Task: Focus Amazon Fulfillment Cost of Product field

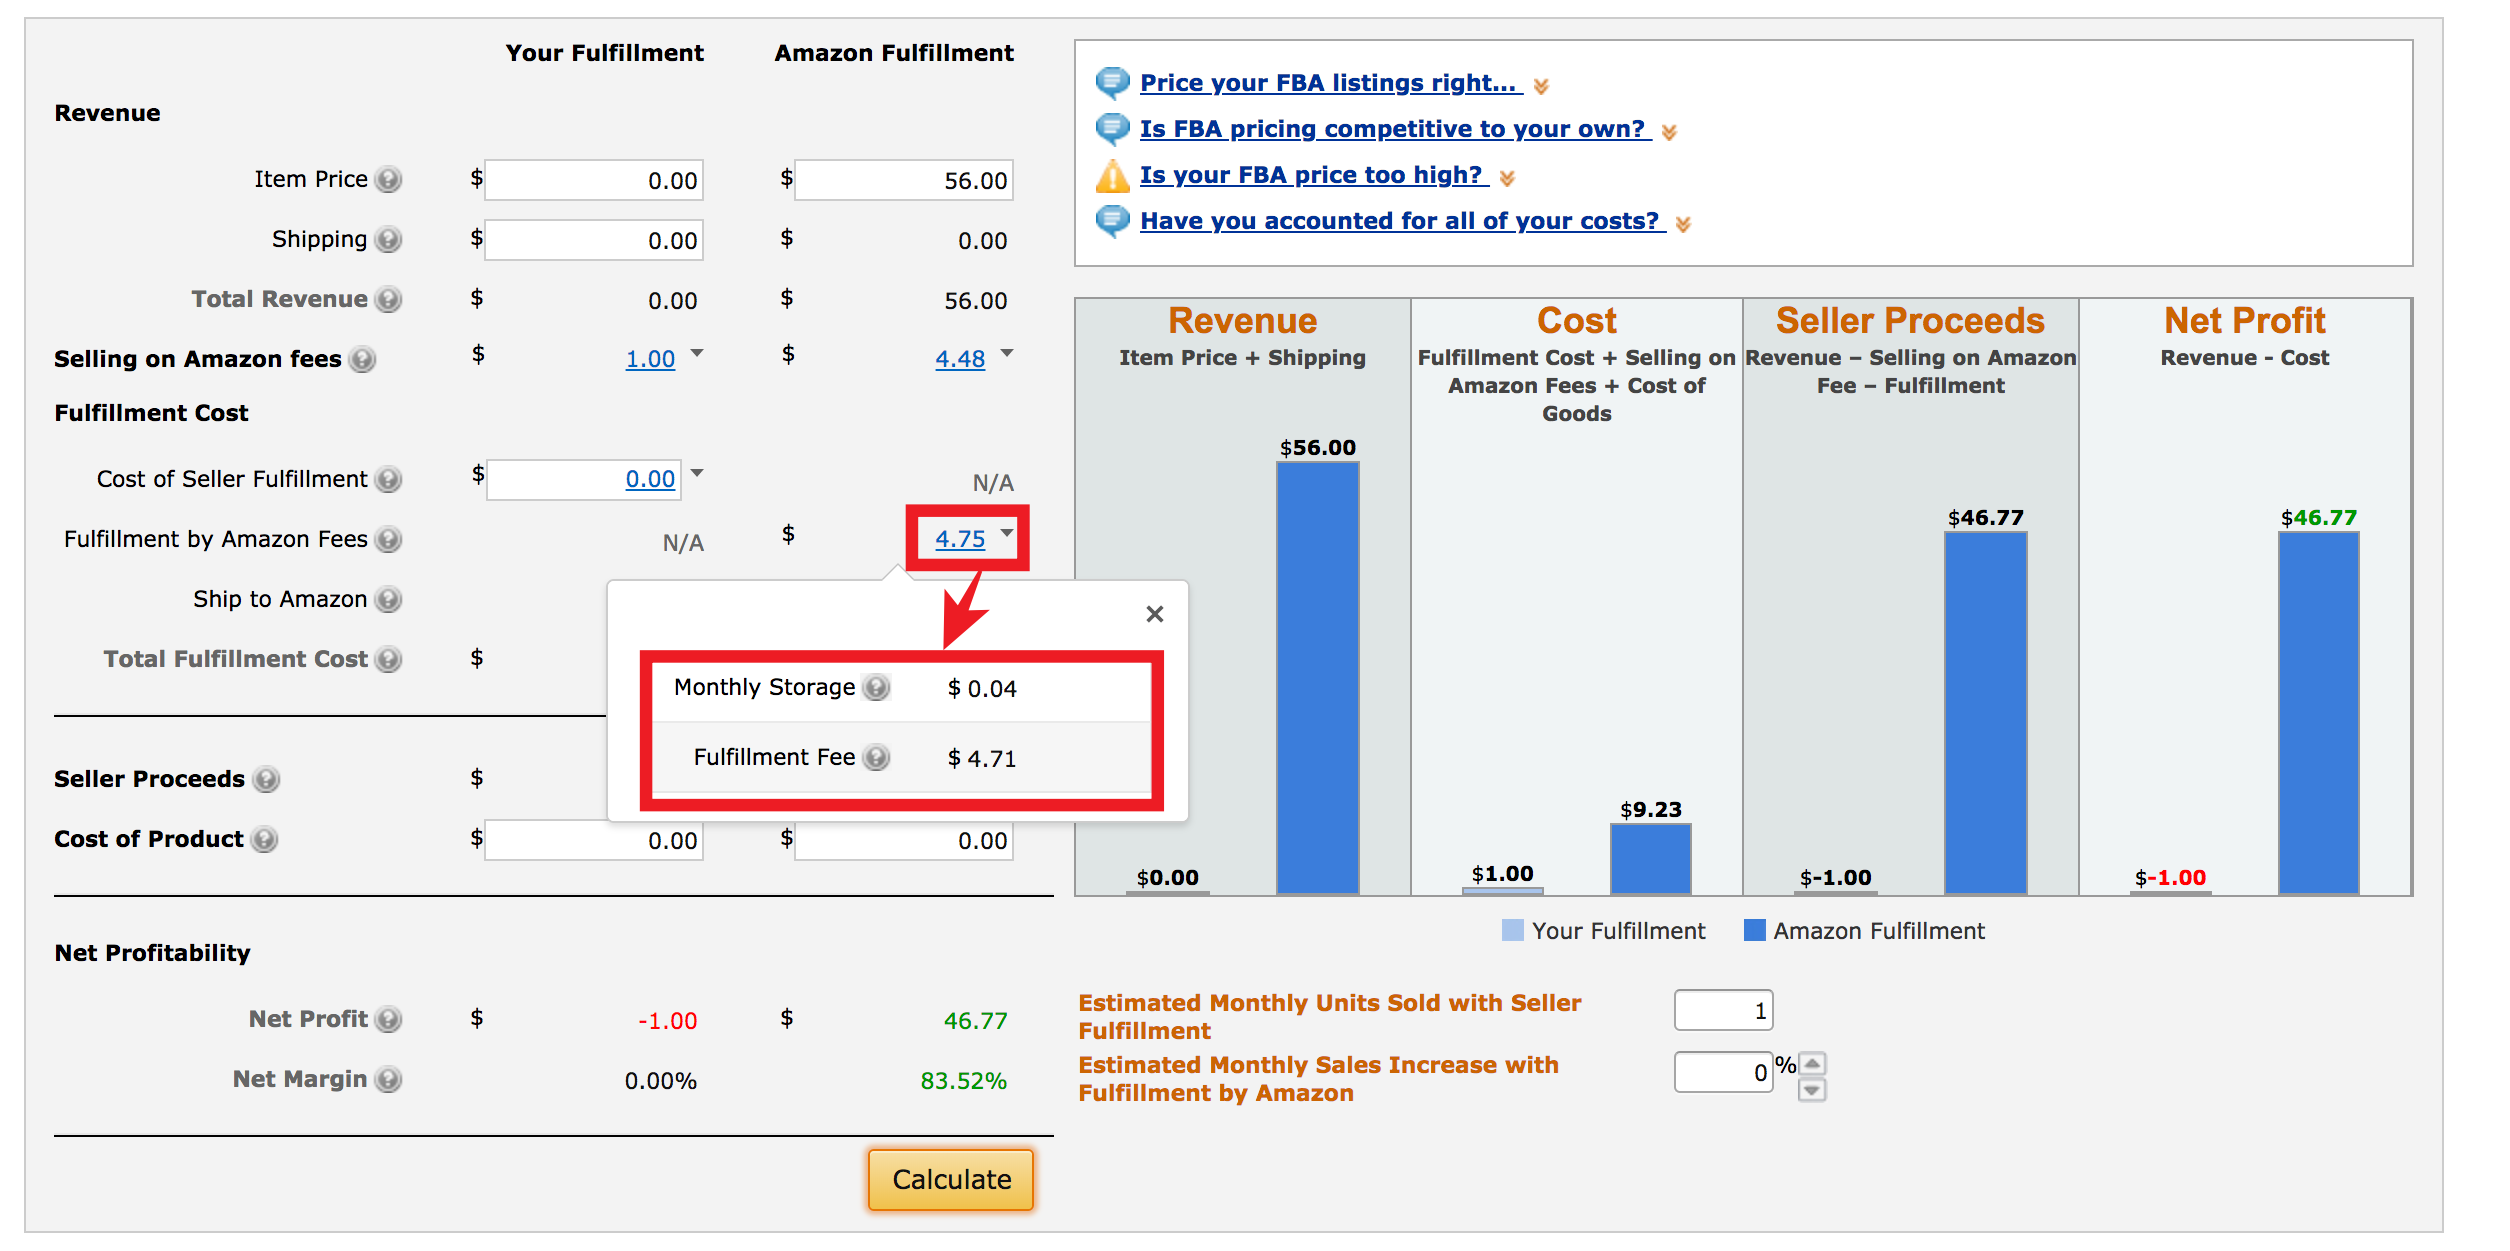Action: (904, 840)
